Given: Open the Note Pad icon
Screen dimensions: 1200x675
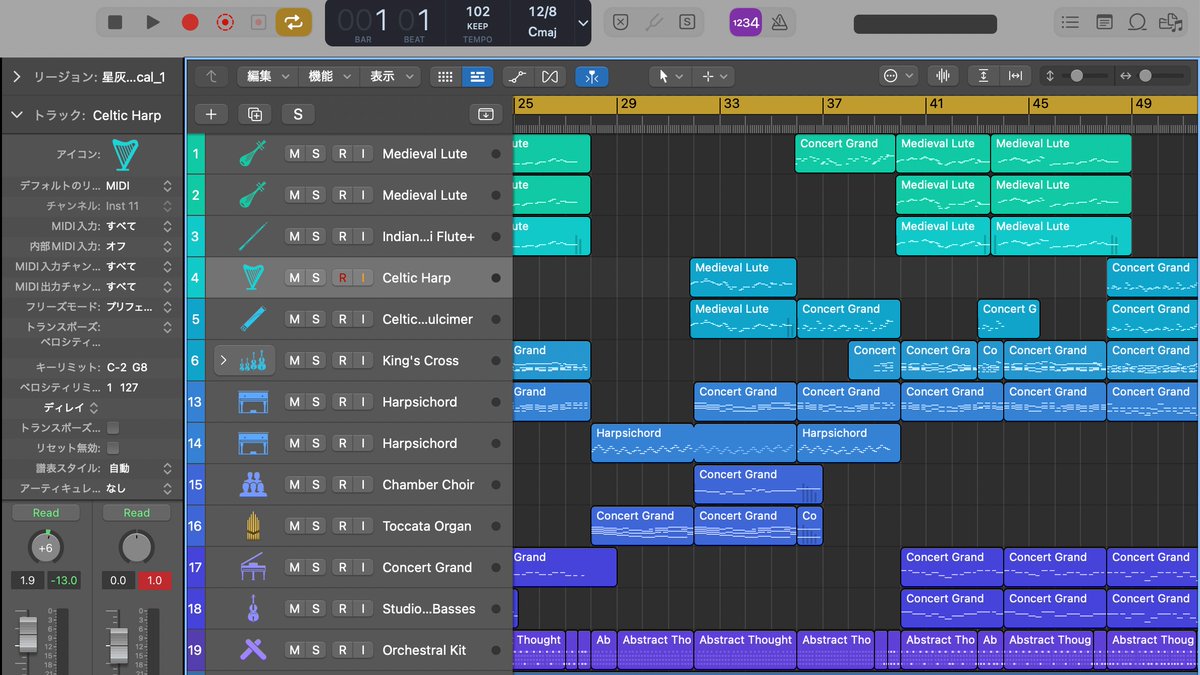Looking at the screenshot, I should (x=1104, y=22).
